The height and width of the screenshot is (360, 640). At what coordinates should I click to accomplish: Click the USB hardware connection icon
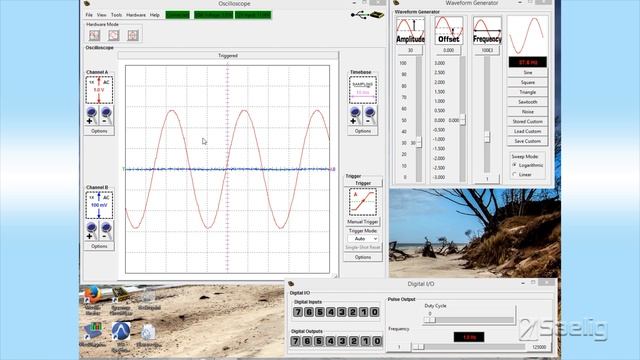pos(367,15)
